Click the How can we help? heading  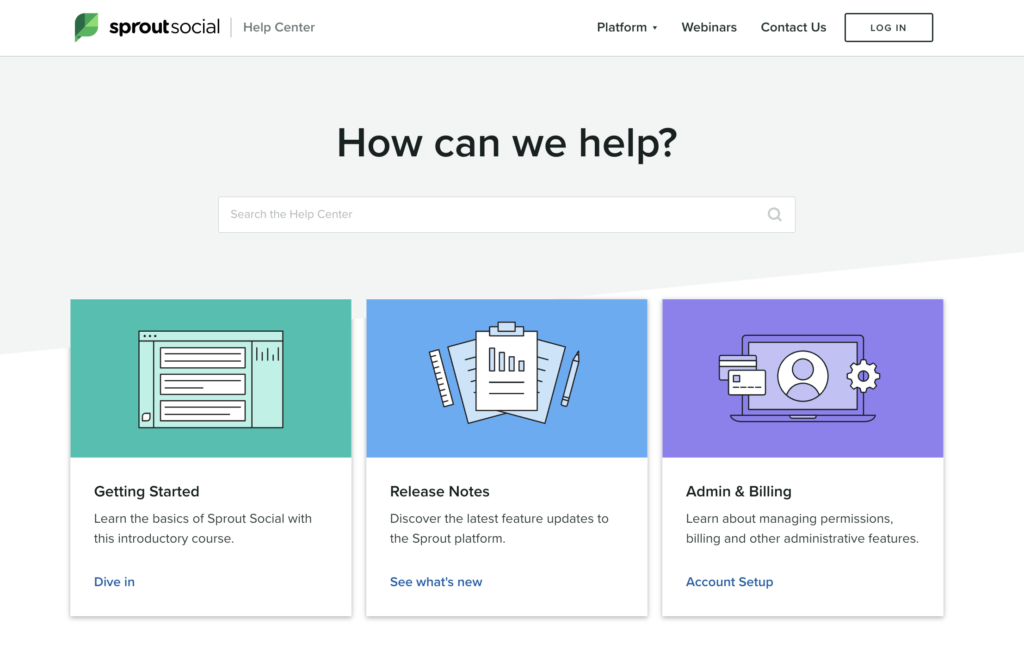point(507,143)
